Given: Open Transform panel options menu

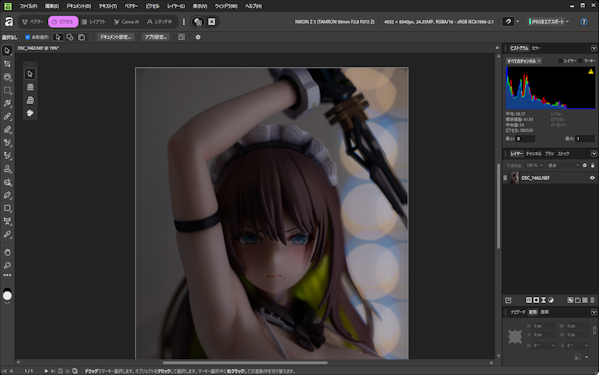Looking at the screenshot, I should pyautogui.click(x=594, y=312).
